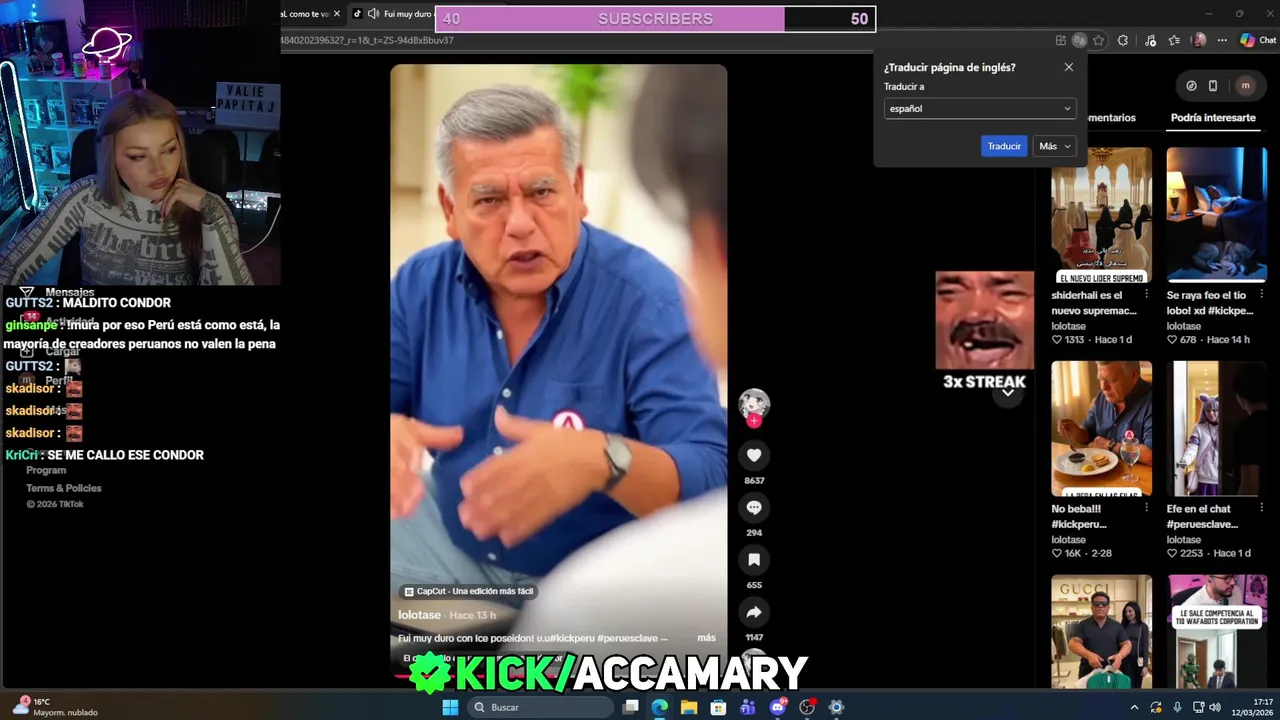Viewport: 1280px width, 720px height.
Task: Open options for 'Se raya feo' video
Action: coord(1261,296)
